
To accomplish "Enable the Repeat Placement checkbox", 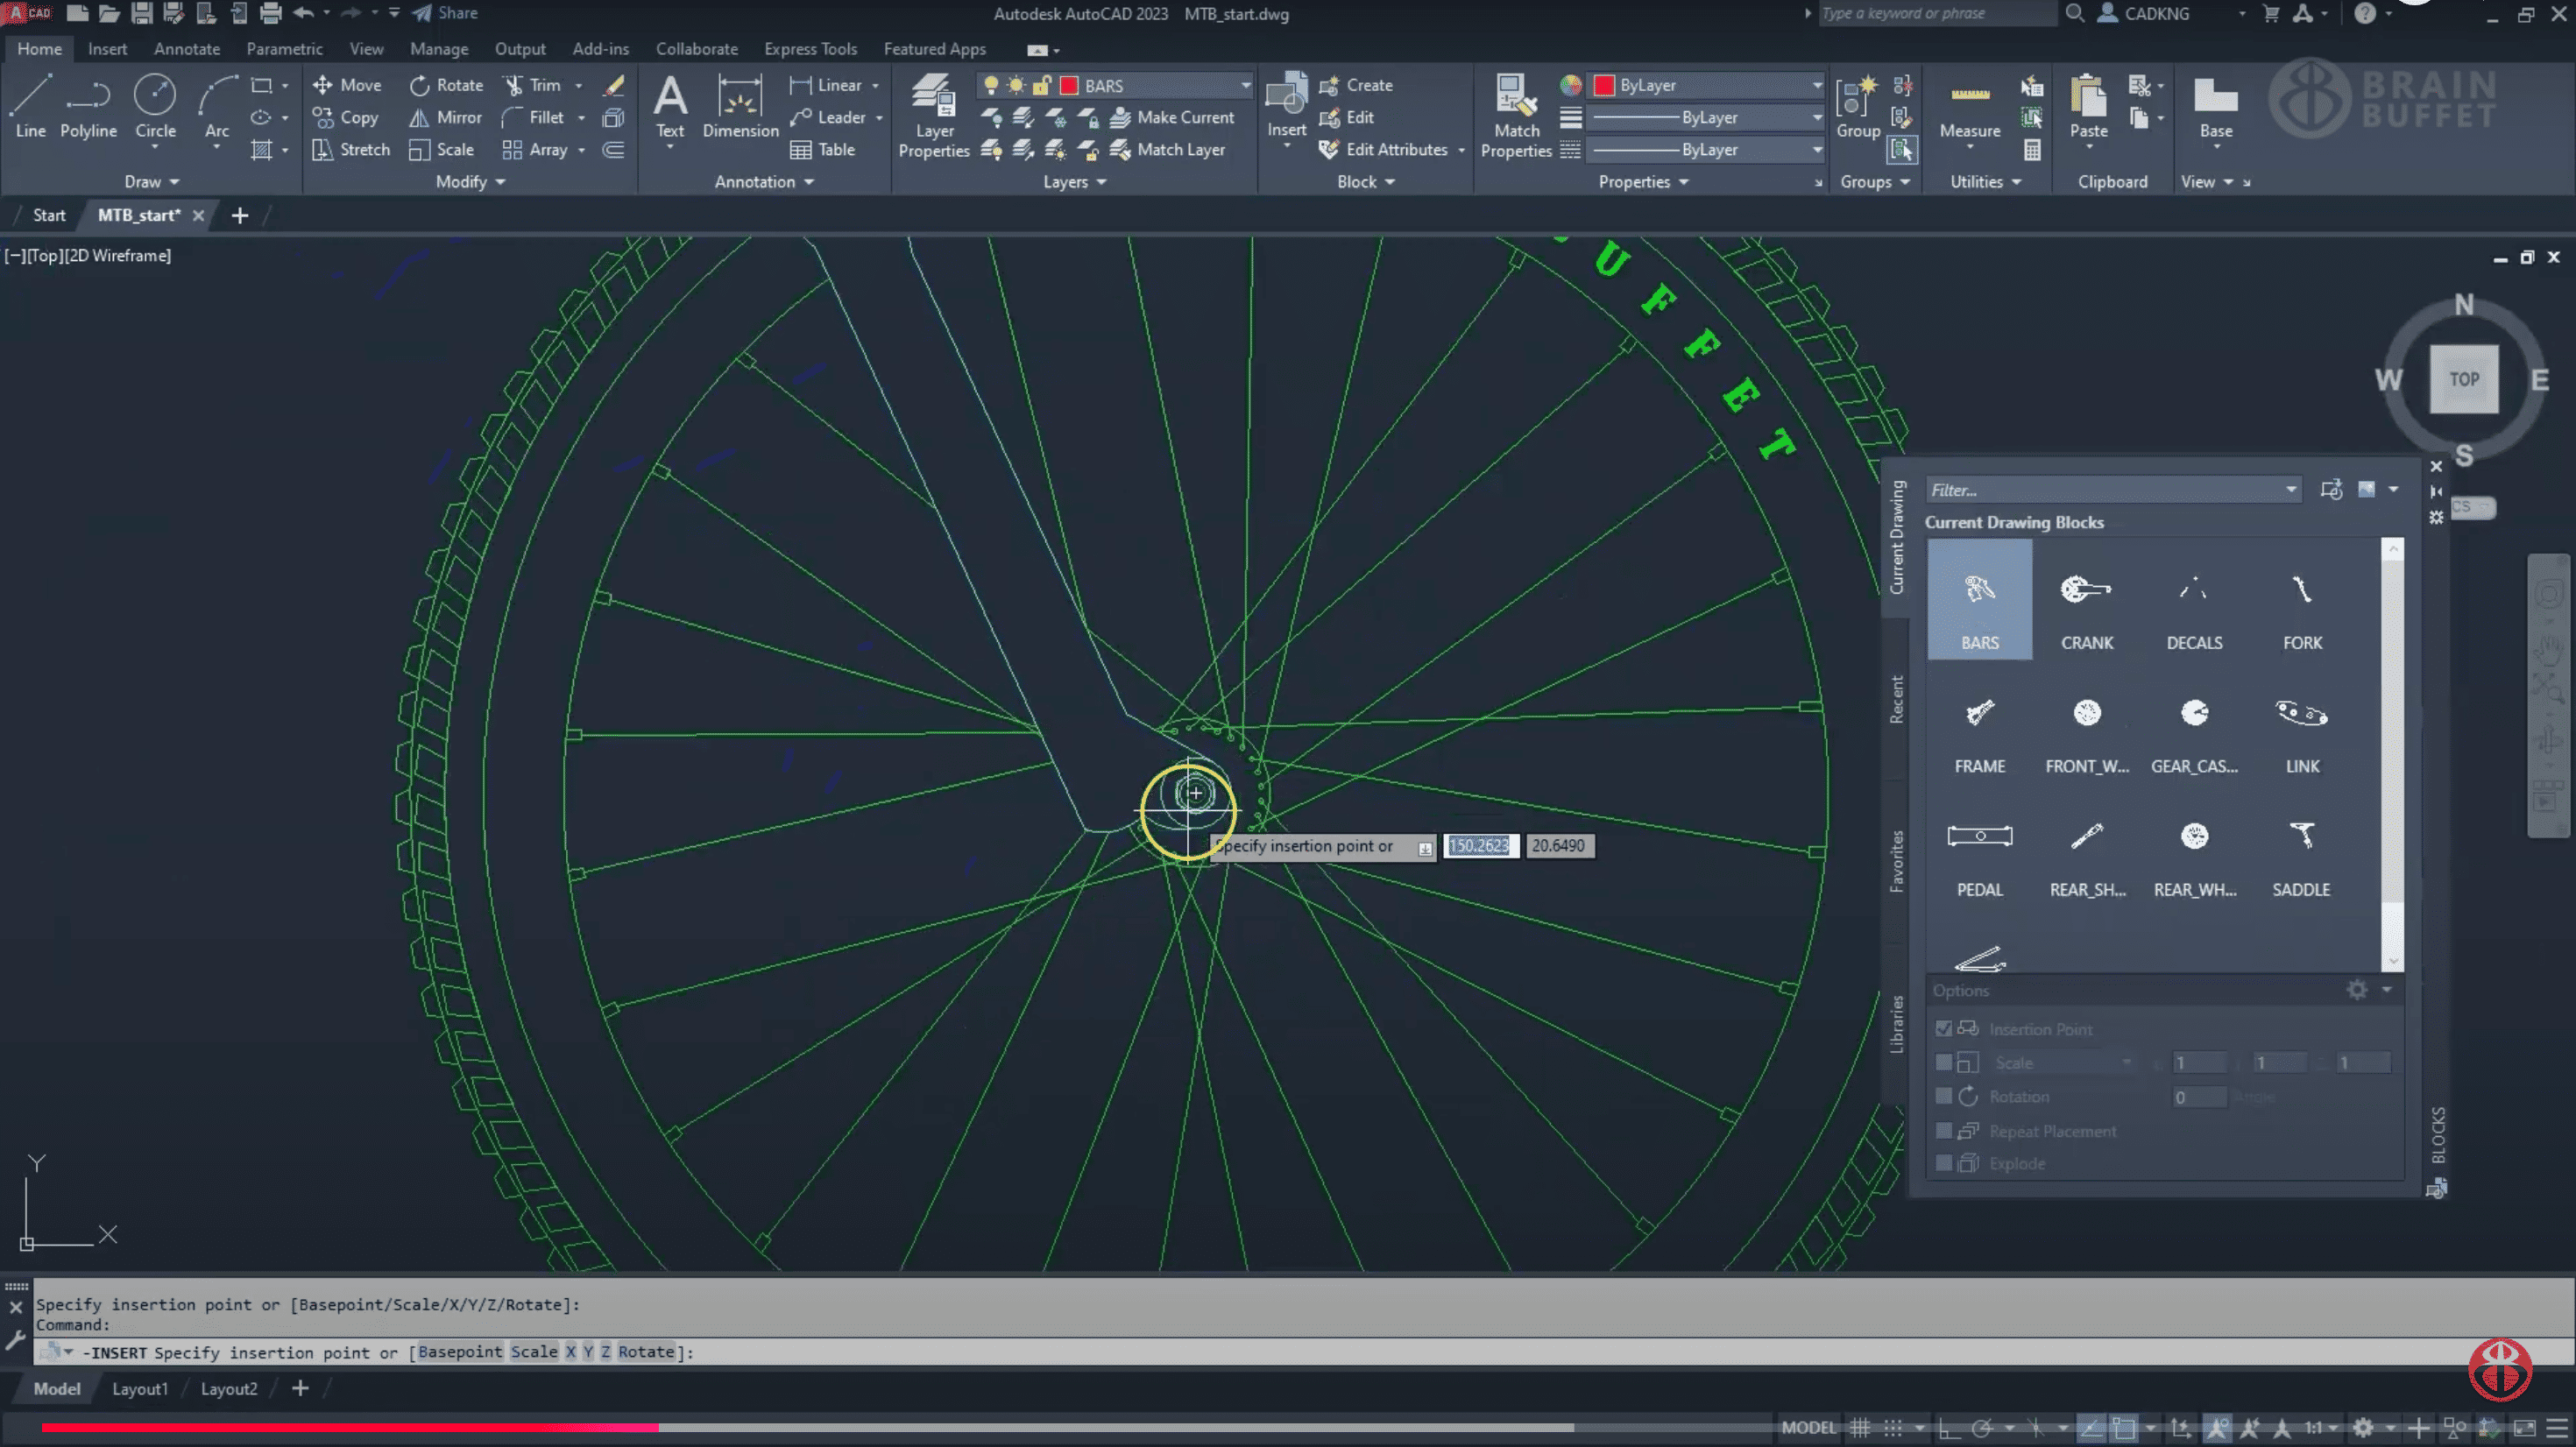I will click(1943, 1131).
